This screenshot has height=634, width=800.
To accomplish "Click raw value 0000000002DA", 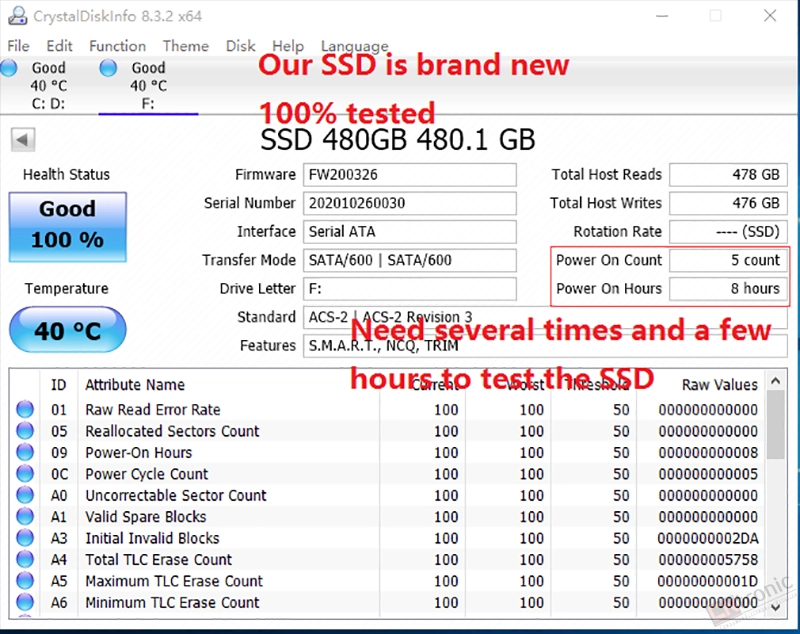I will 708,538.
